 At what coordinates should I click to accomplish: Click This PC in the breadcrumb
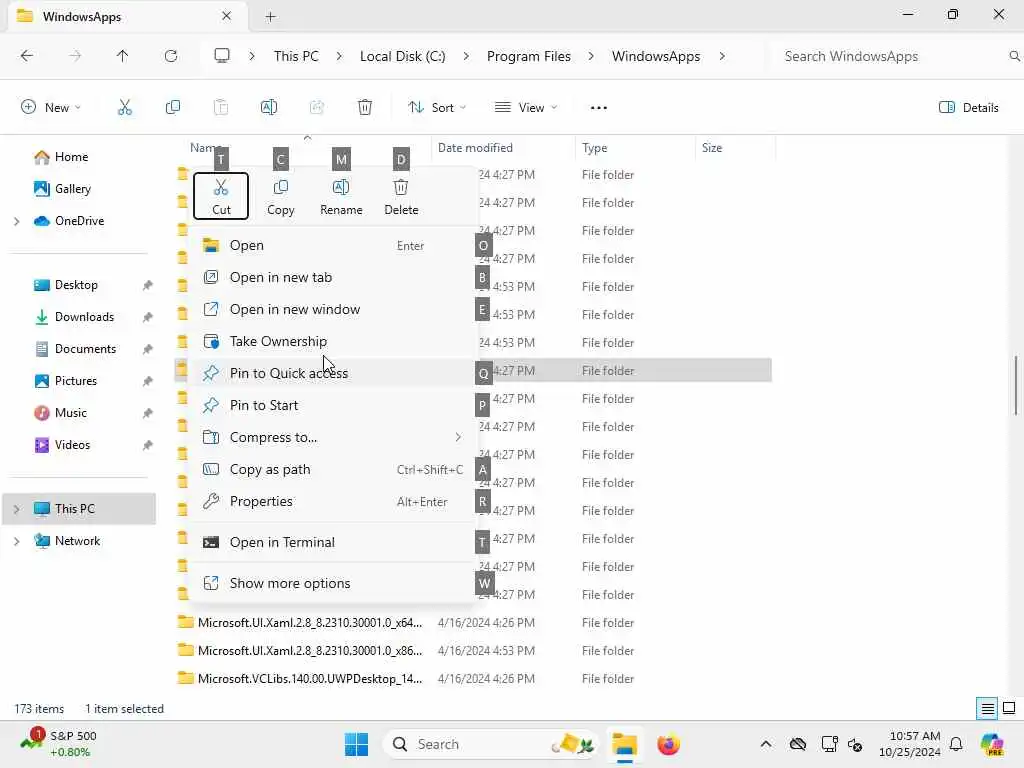point(296,56)
